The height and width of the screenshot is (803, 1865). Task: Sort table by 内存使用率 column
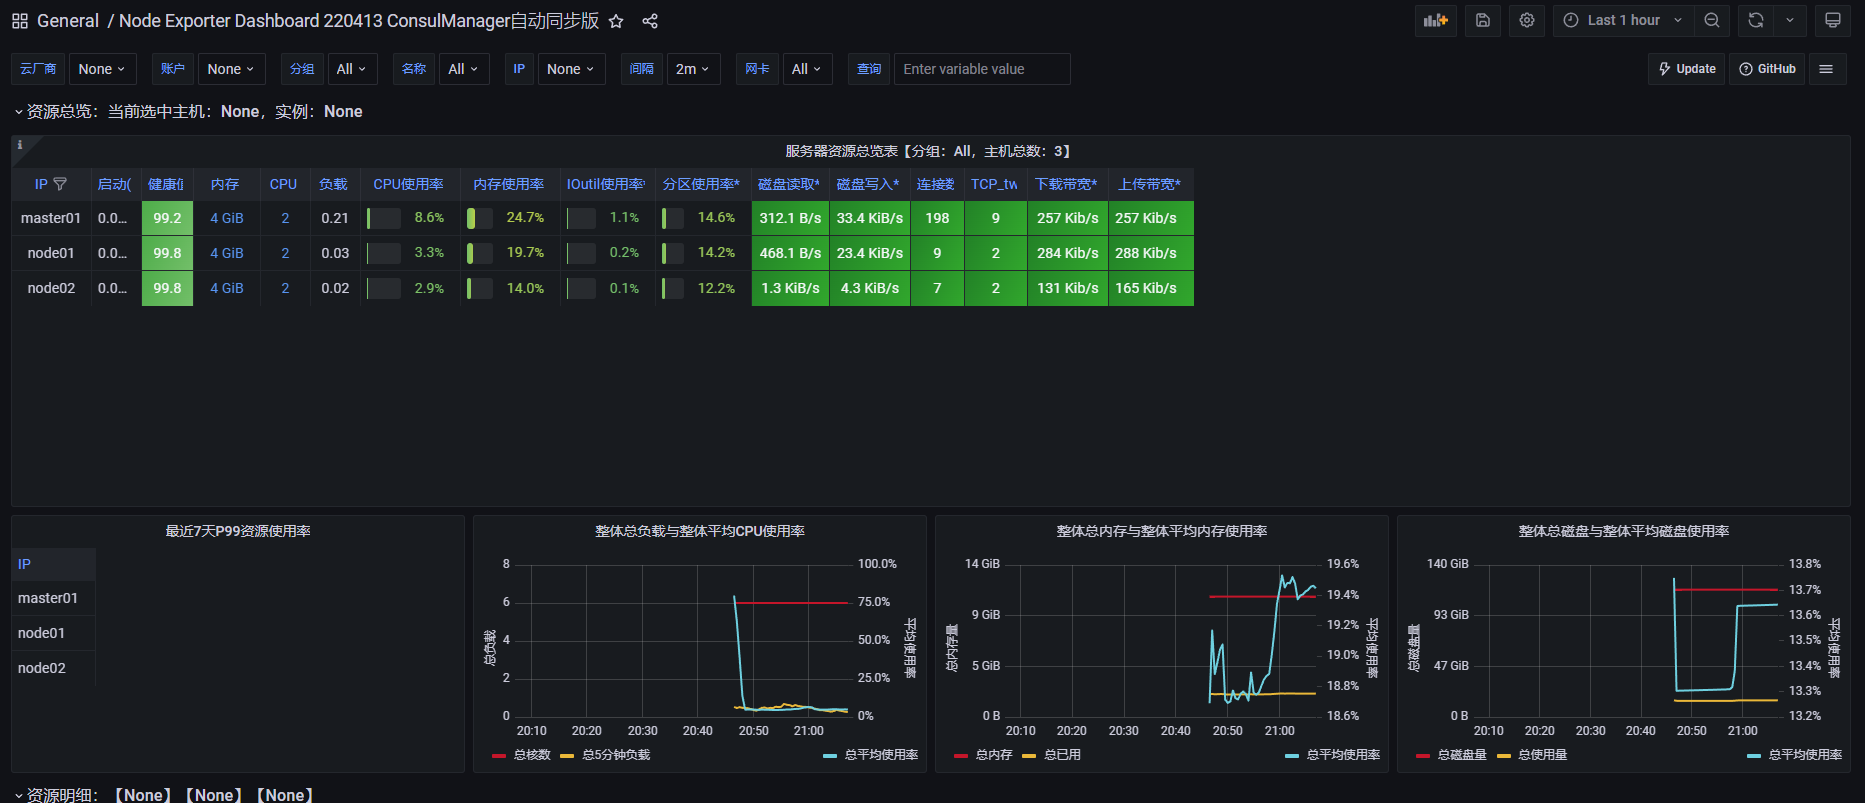508,184
